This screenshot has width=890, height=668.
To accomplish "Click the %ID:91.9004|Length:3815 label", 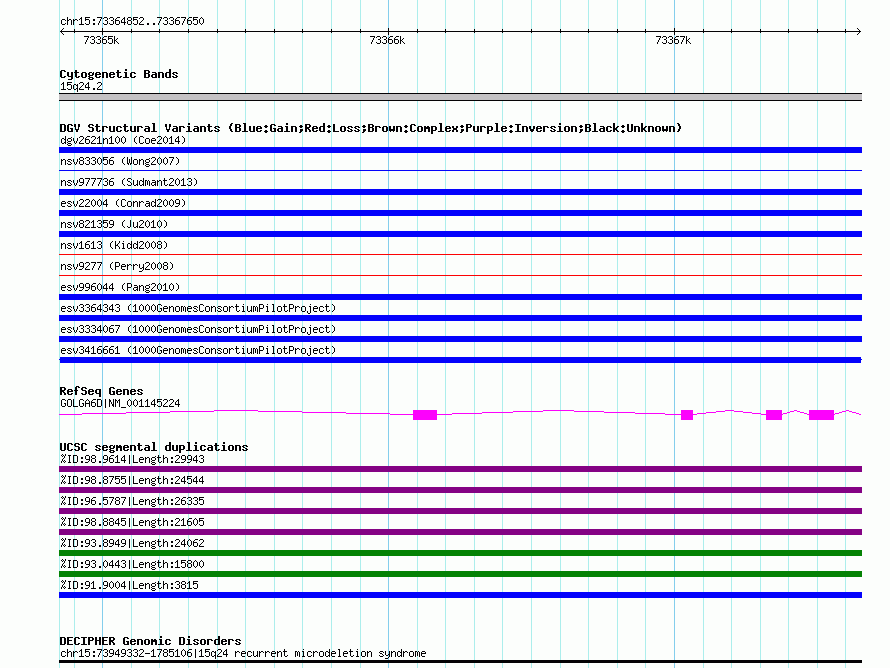I will coord(129,585).
